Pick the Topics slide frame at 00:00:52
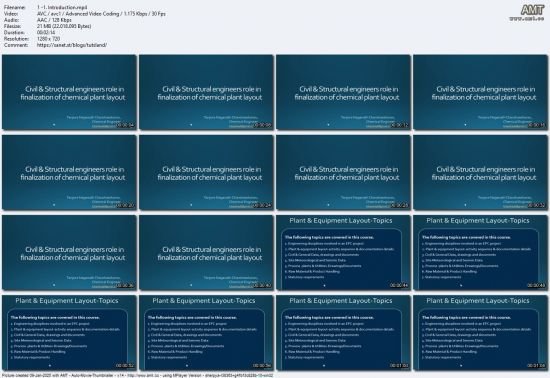Image resolution: width=550 pixels, height=378 pixels. [69, 333]
